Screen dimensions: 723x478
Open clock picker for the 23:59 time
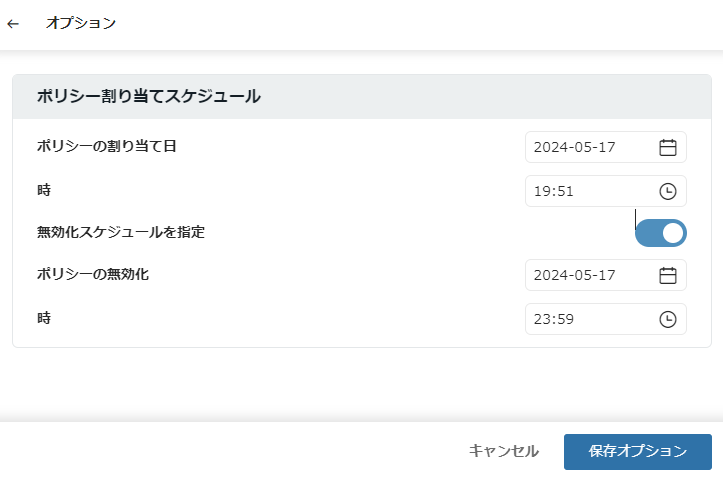(x=668, y=319)
